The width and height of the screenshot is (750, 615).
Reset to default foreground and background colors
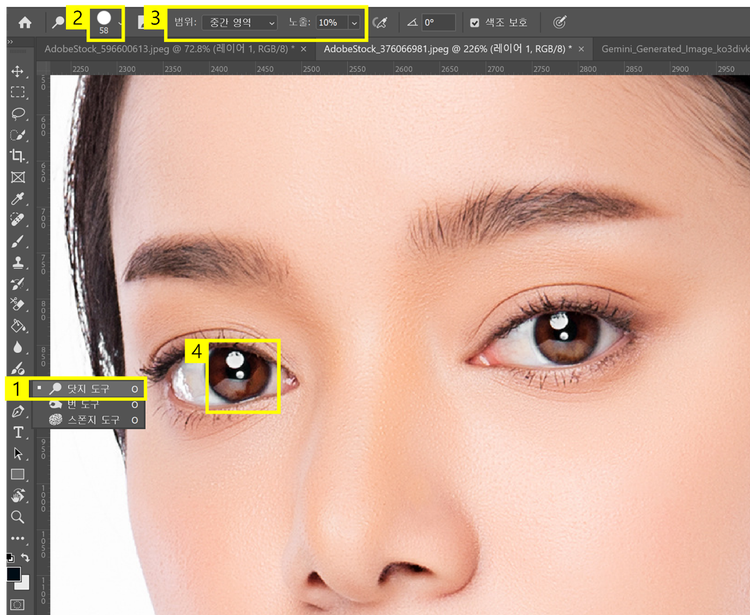(11, 558)
